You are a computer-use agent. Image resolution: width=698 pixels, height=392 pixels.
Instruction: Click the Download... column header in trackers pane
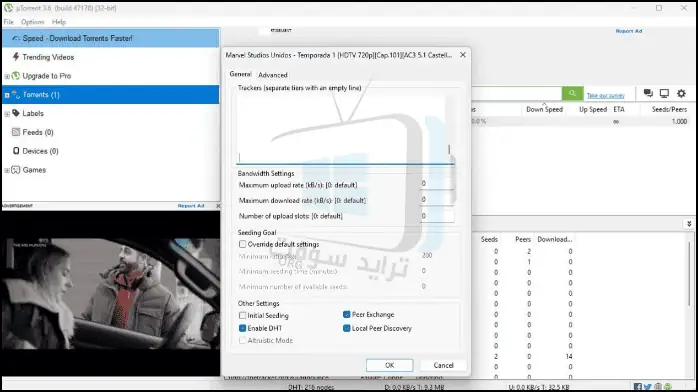554,239
